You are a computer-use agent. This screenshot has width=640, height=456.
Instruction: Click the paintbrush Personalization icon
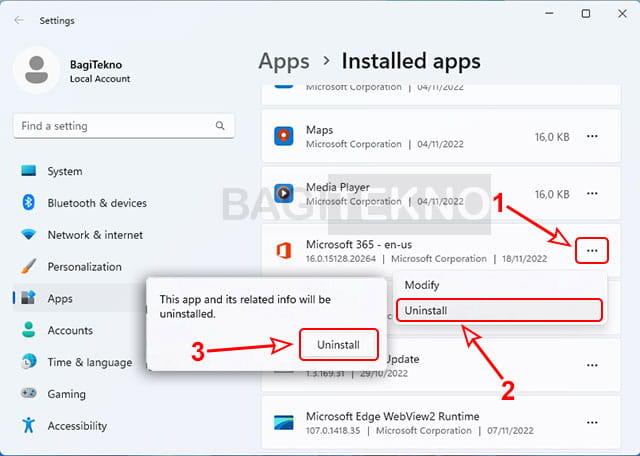[29, 266]
